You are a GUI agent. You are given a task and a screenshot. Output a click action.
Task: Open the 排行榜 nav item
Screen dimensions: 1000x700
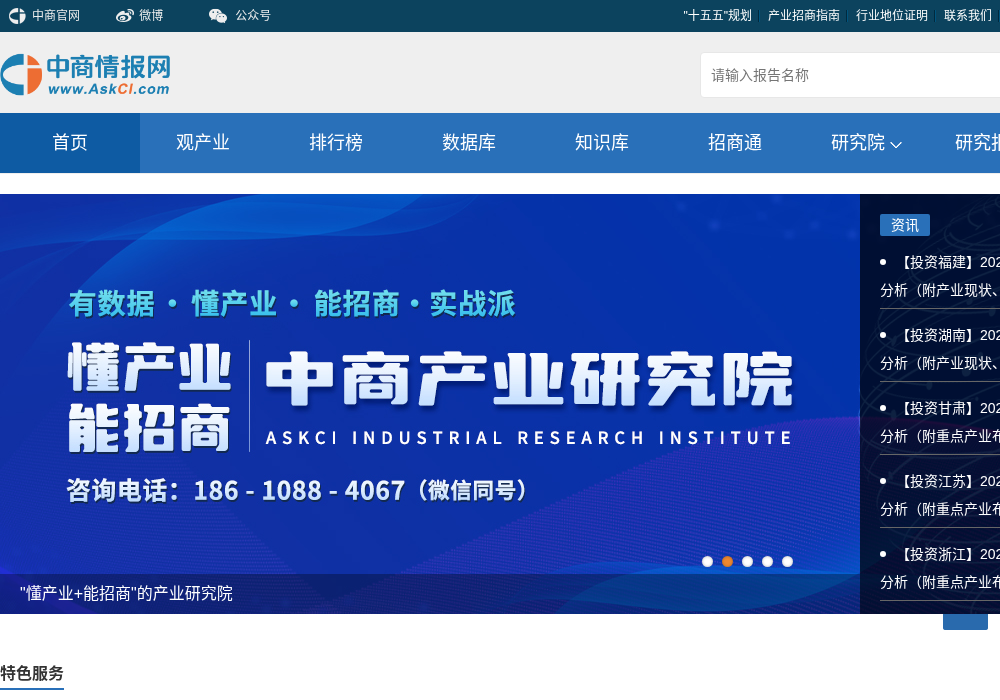click(336, 142)
